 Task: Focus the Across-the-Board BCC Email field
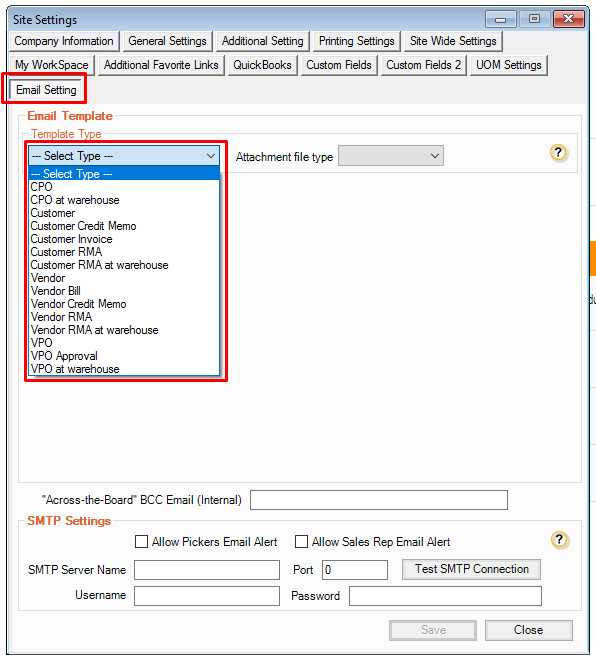379,500
